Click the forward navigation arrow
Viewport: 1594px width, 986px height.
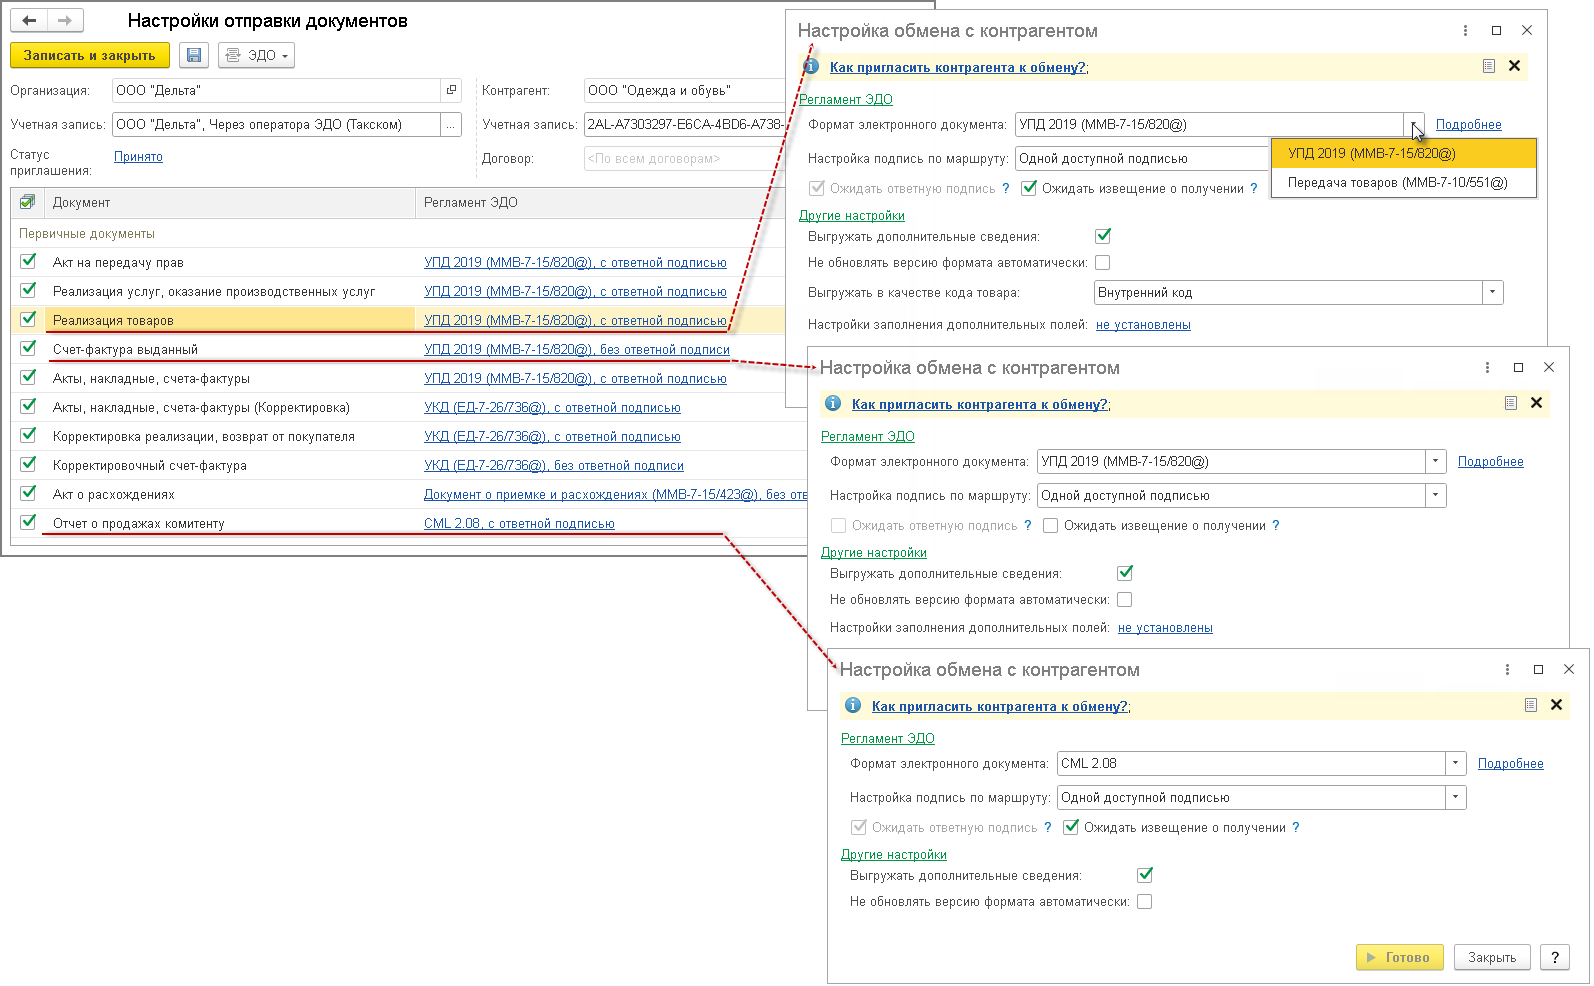[65, 20]
